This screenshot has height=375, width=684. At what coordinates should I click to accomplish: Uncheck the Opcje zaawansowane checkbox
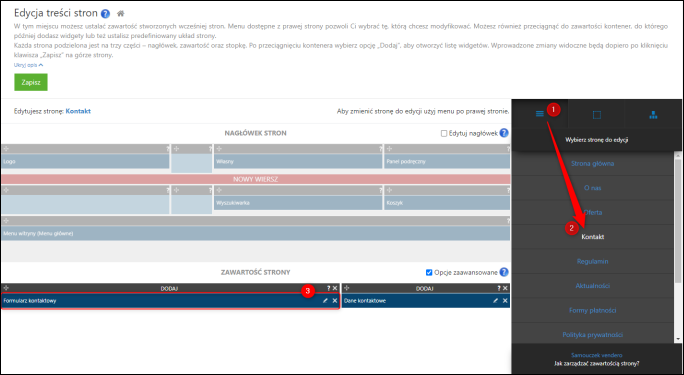point(429,273)
